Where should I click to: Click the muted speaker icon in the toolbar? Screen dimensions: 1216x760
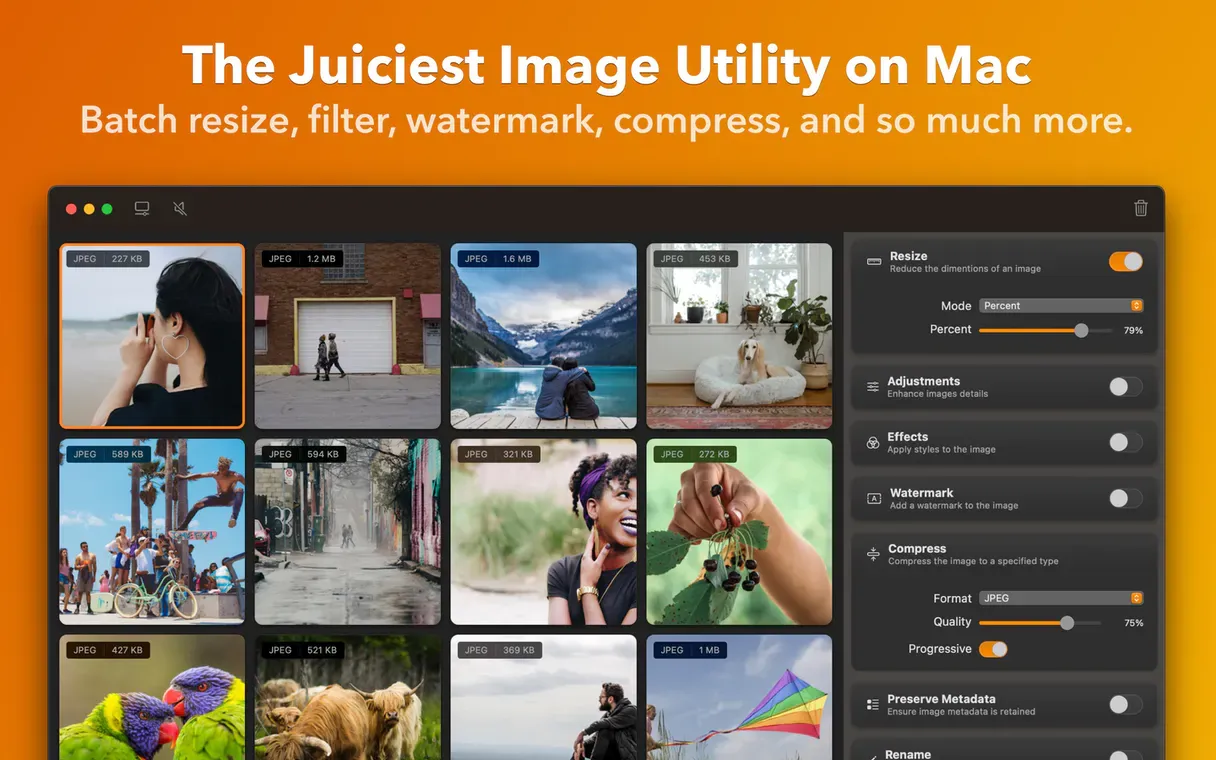pos(180,208)
